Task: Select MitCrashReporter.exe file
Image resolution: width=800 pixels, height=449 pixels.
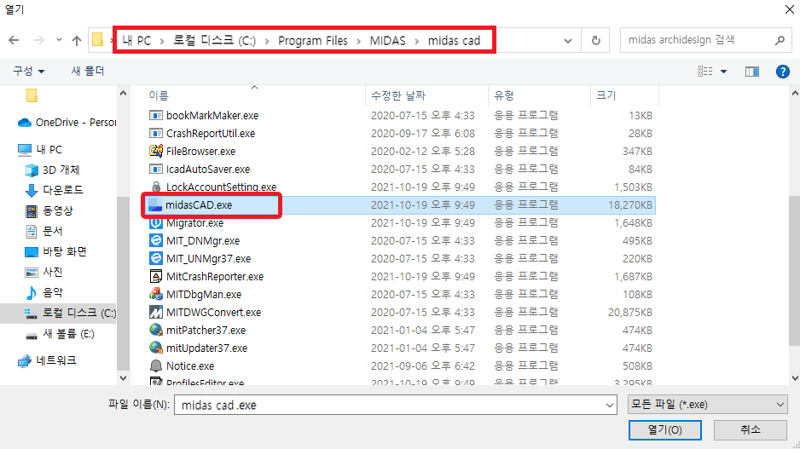Action: [x=215, y=277]
